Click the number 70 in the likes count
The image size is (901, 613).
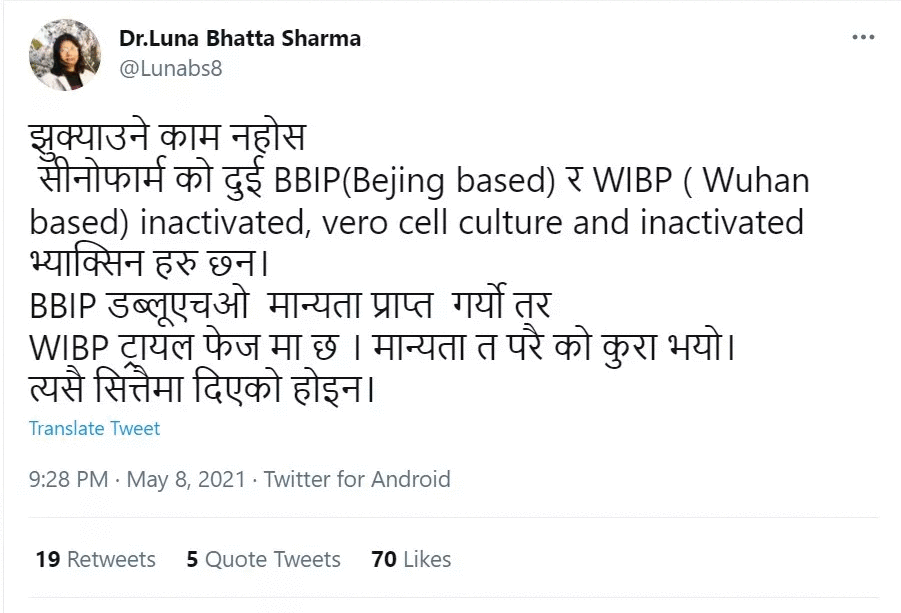tap(384, 560)
